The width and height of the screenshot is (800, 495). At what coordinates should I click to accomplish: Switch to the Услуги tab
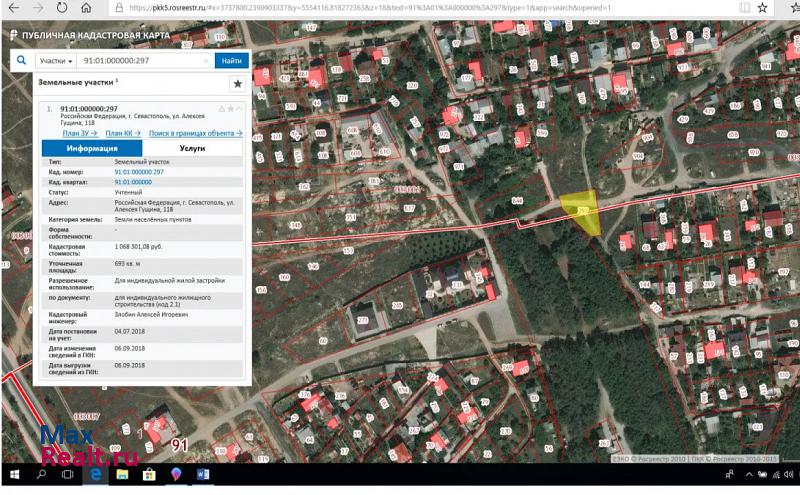coord(192,147)
